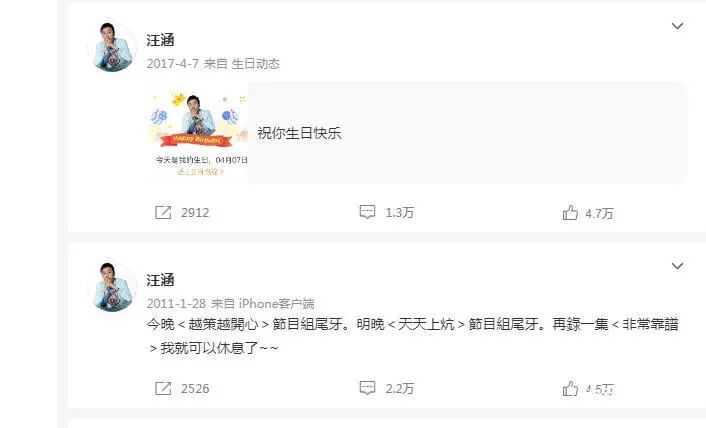The height and width of the screenshot is (428, 706).
Task: Click the 汪涵 username on the 2011 post
Action: point(160,280)
